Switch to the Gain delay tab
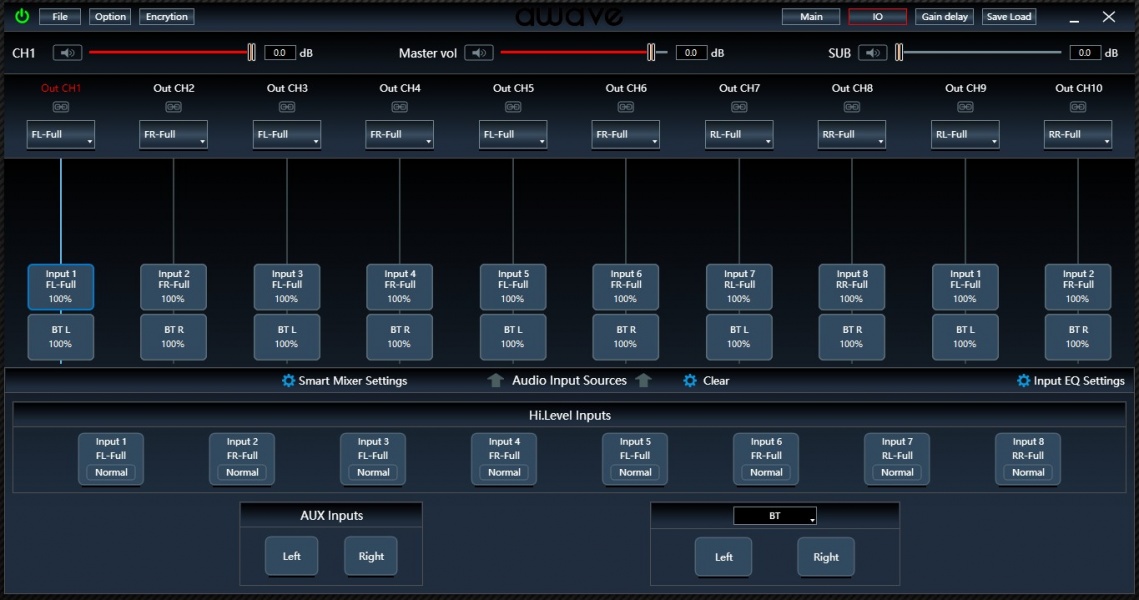 tap(944, 16)
